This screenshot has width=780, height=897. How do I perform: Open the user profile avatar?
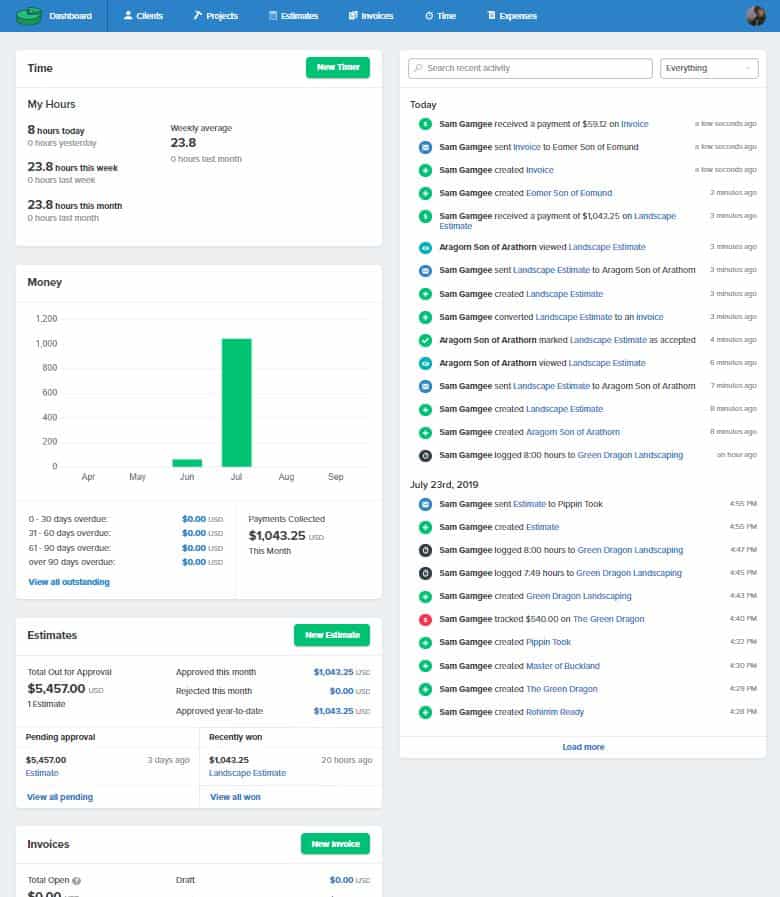tap(756, 15)
